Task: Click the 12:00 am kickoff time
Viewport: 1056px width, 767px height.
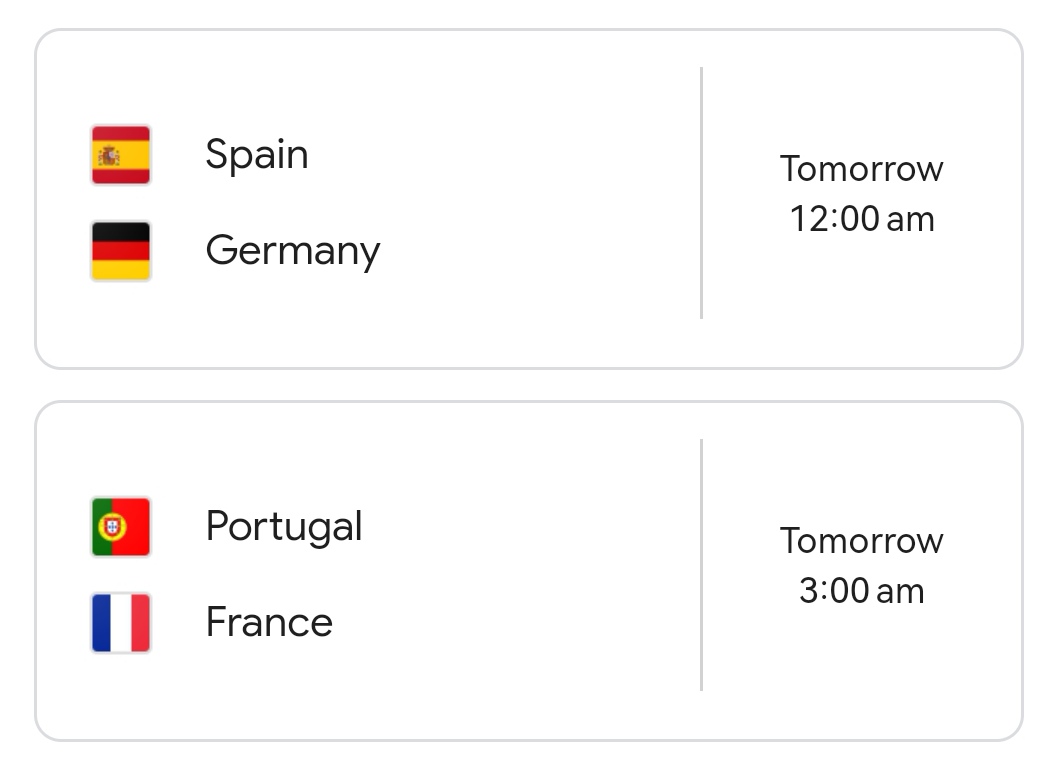Action: [861, 219]
